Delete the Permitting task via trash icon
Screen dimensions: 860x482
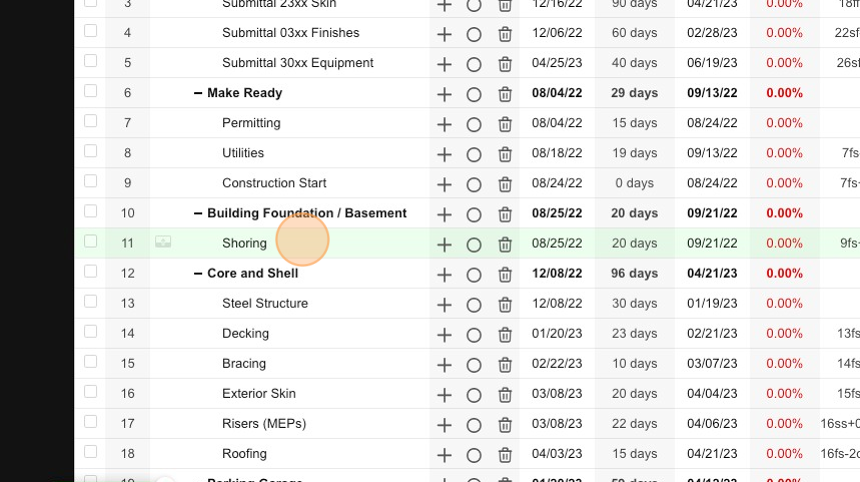[505, 124]
